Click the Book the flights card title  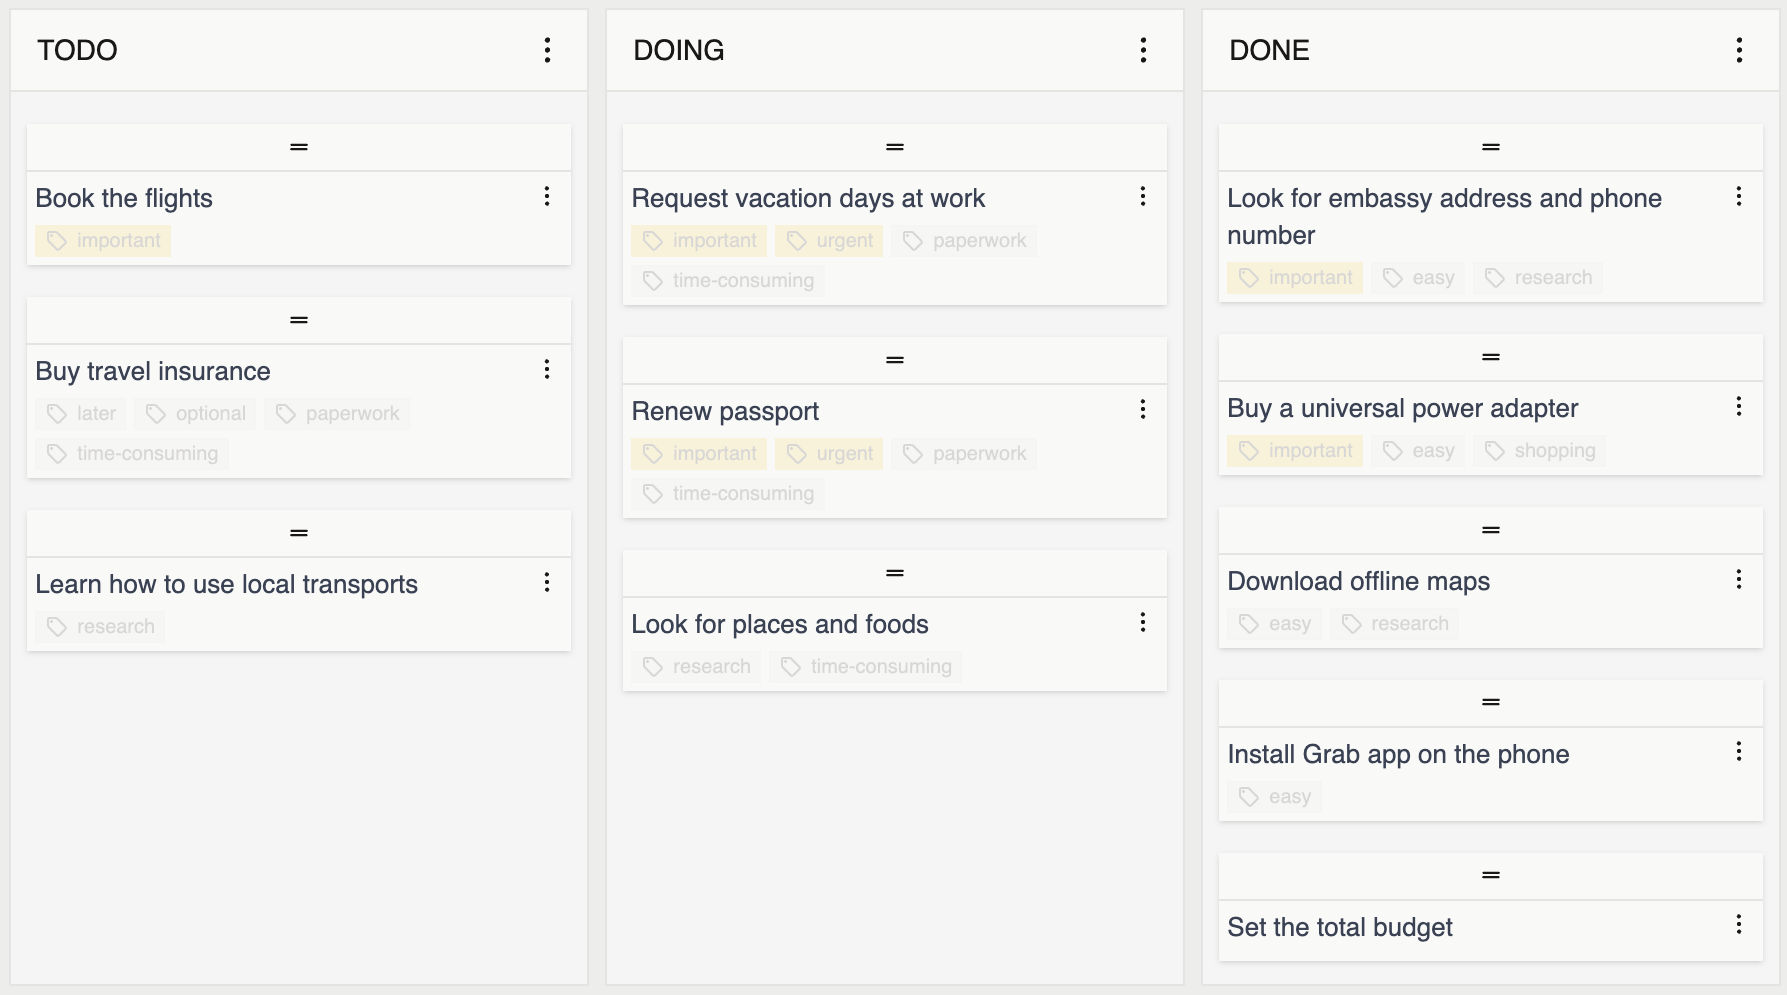point(123,198)
